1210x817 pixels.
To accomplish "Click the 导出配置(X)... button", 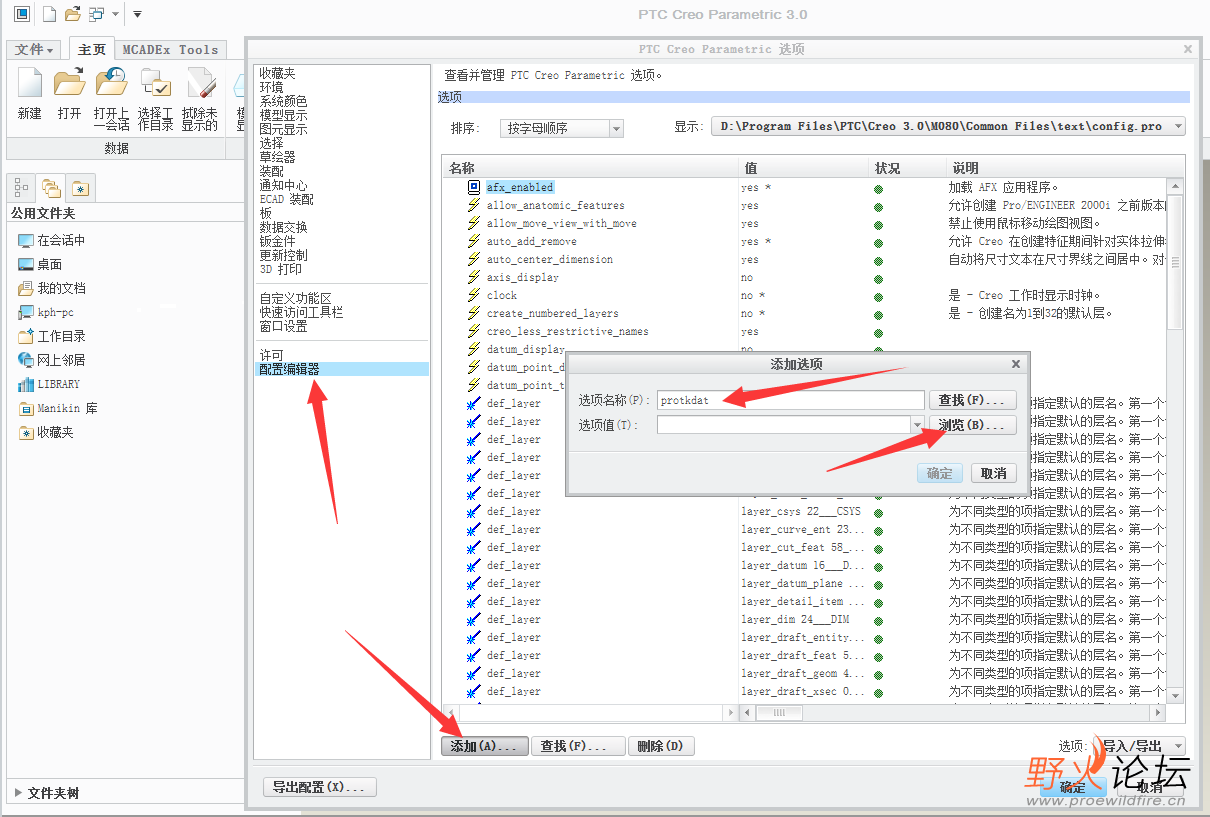I will (319, 787).
